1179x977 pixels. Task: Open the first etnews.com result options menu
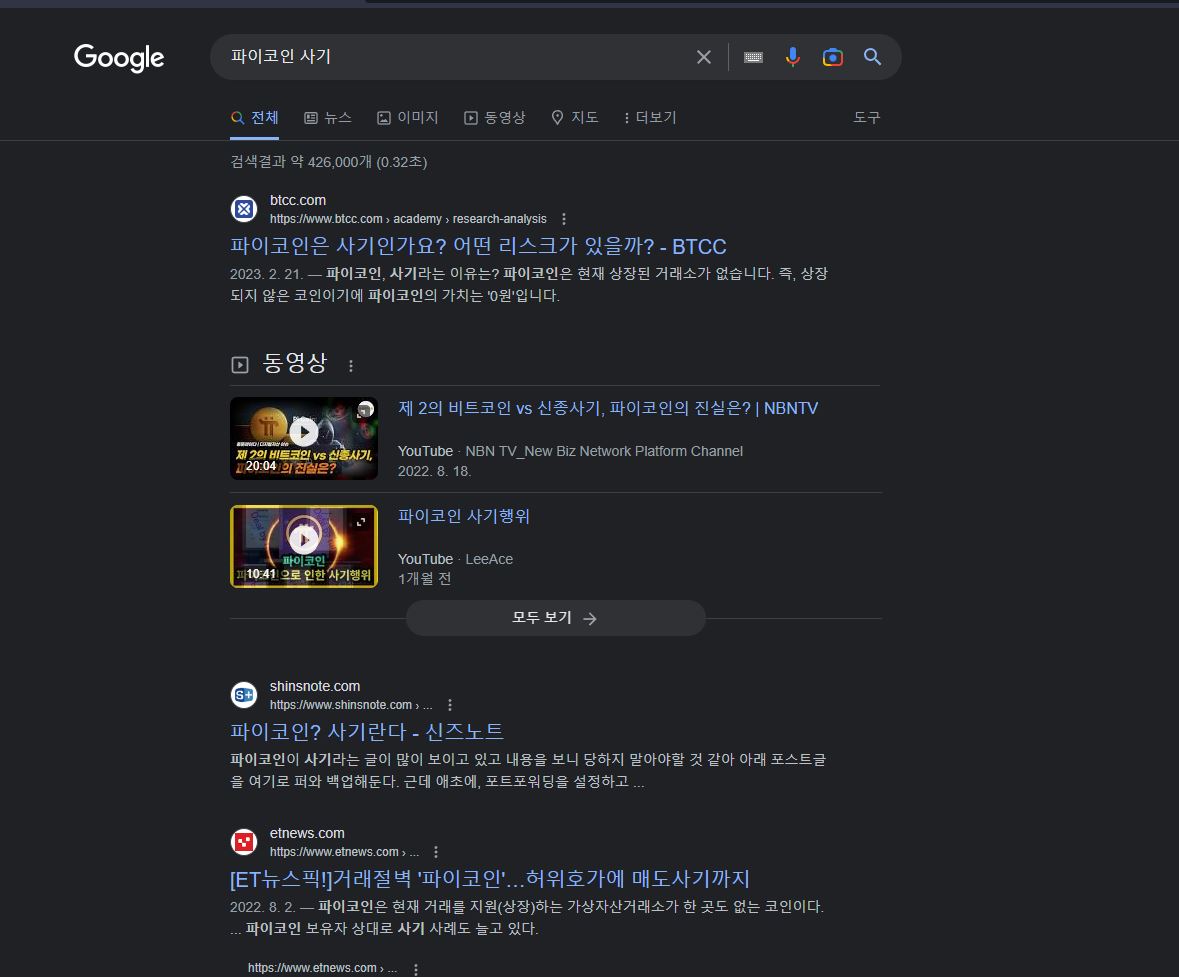pyautogui.click(x=435, y=851)
